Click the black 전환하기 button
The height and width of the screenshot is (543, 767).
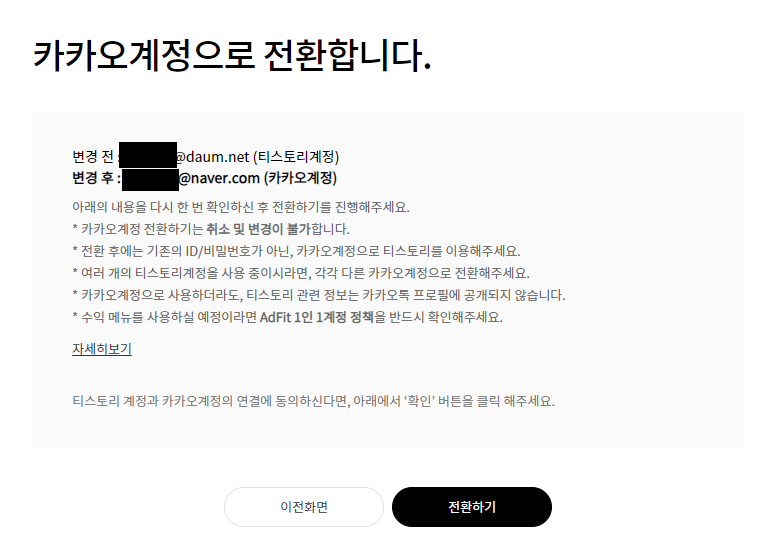pos(472,507)
